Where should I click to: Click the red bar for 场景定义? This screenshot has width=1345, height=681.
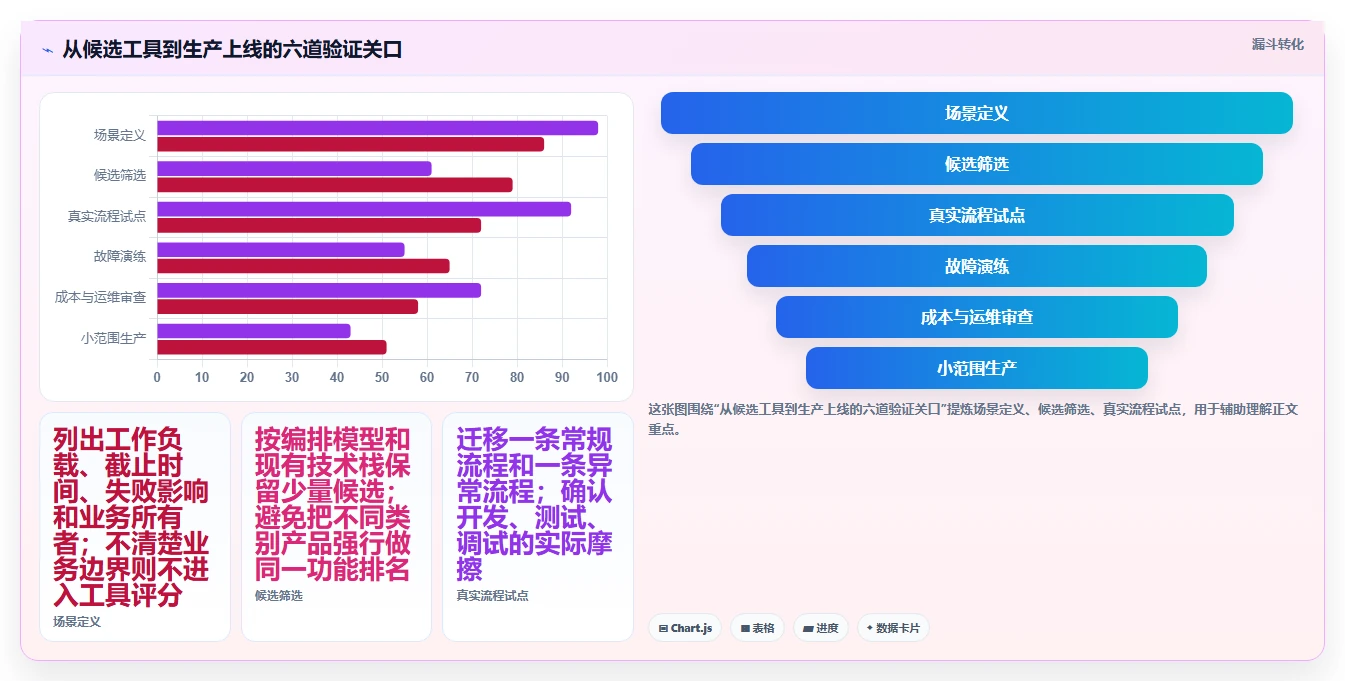(x=350, y=144)
